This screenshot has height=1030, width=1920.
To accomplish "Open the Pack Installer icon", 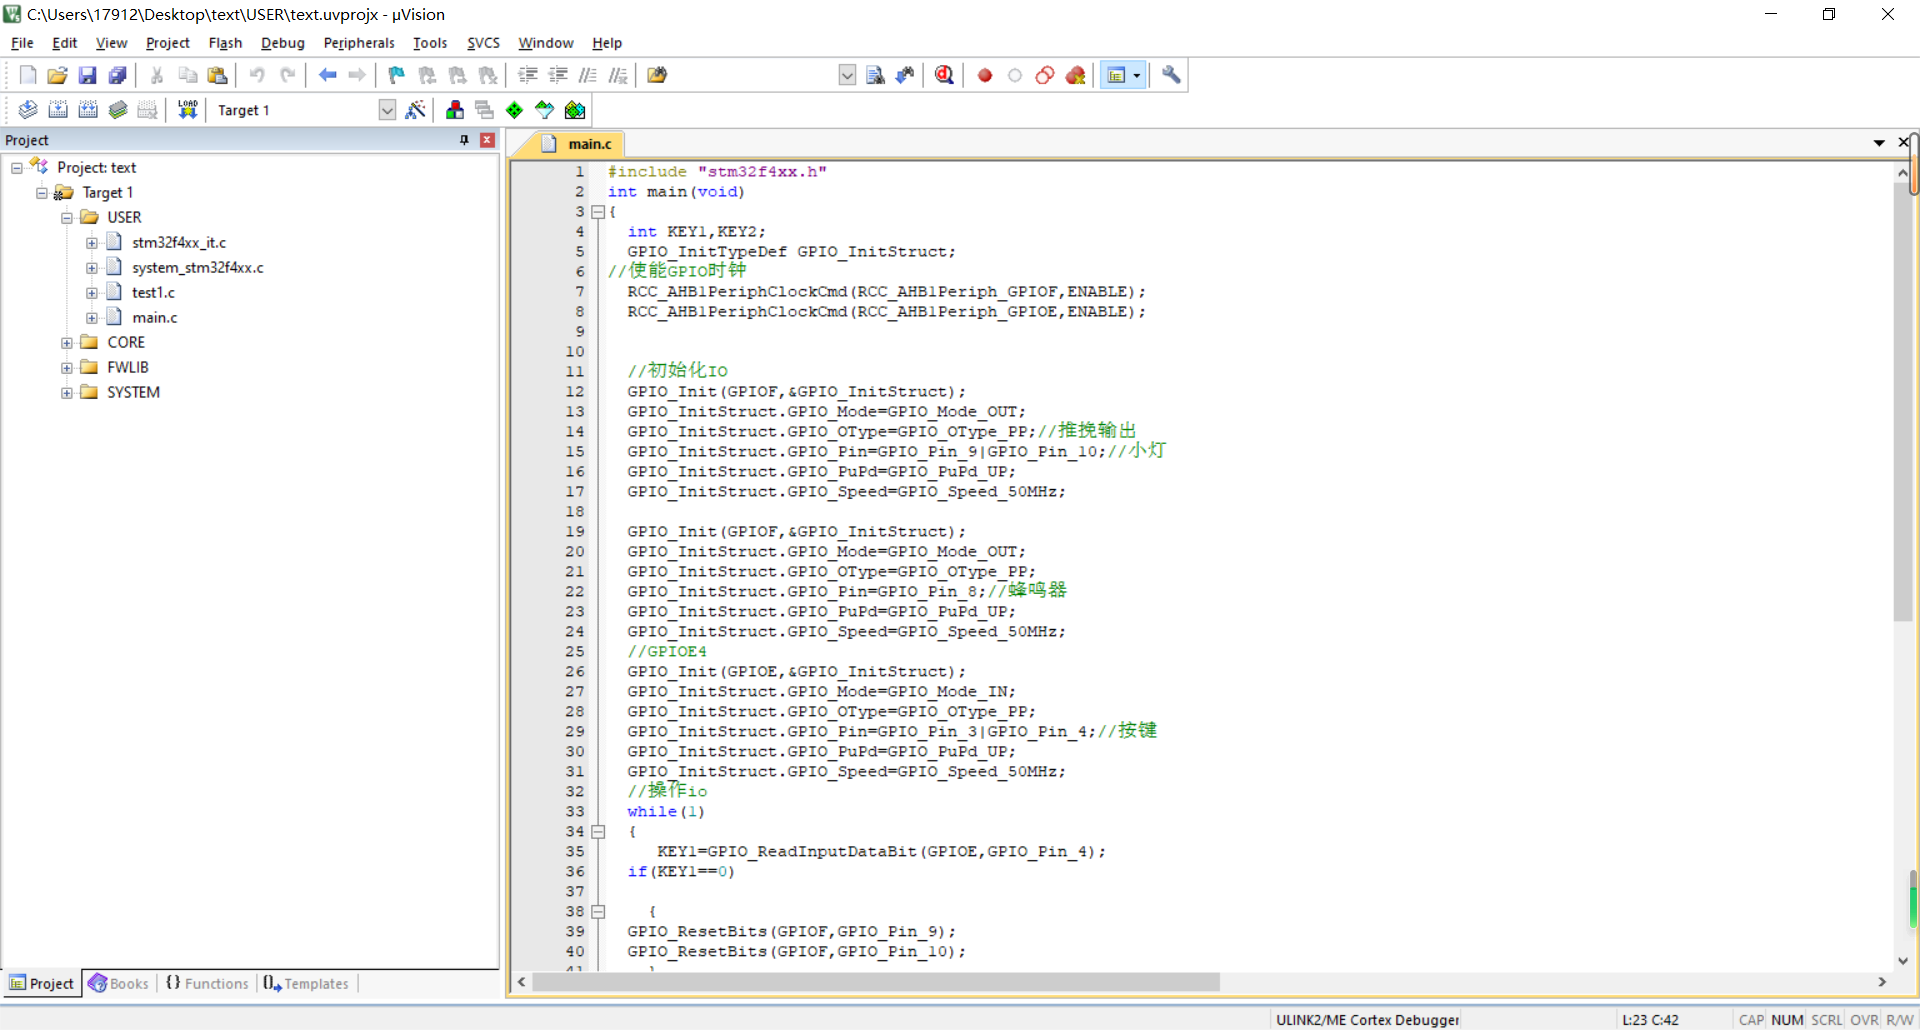I will pyautogui.click(x=575, y=110).
